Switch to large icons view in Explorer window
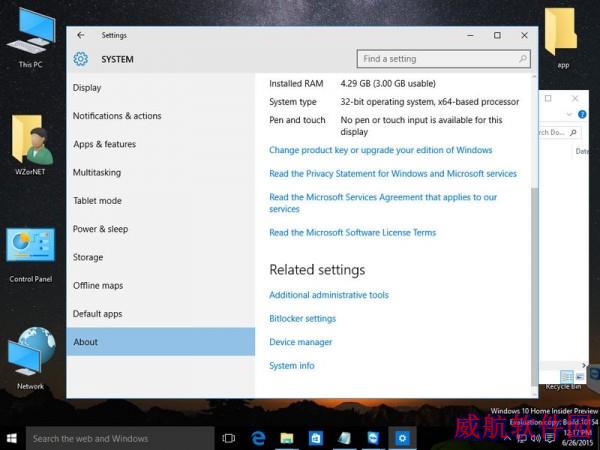The width and height of the screenshot is (600, 450). click(x=580, y=377)
